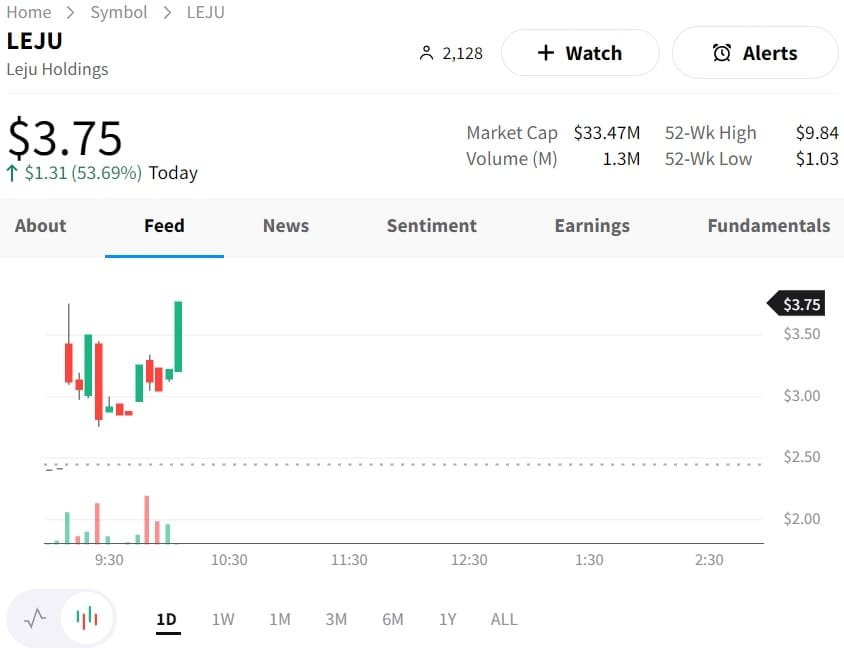Select the 1W time range
Screen dimensions: 844x656
pos(223,619)
